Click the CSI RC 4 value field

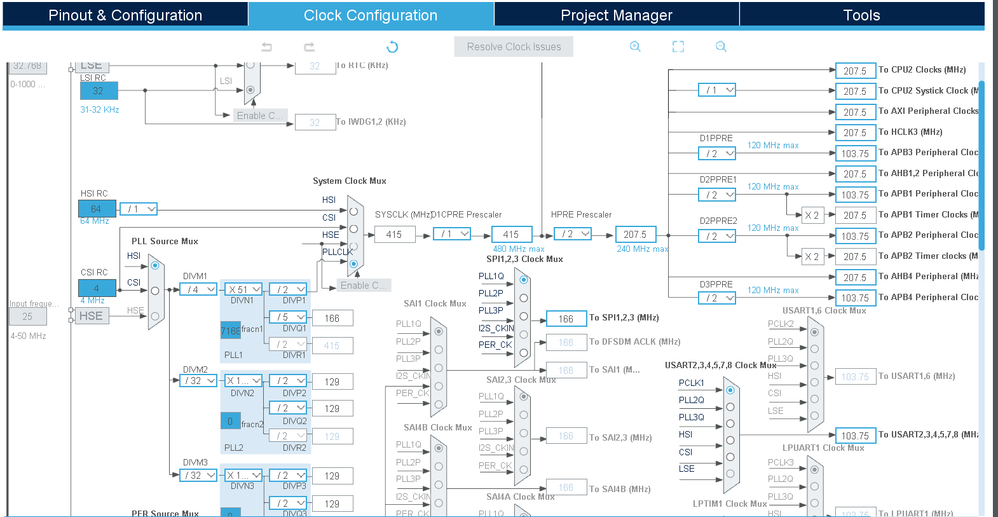pyautogui.click(x=97, y=287)
